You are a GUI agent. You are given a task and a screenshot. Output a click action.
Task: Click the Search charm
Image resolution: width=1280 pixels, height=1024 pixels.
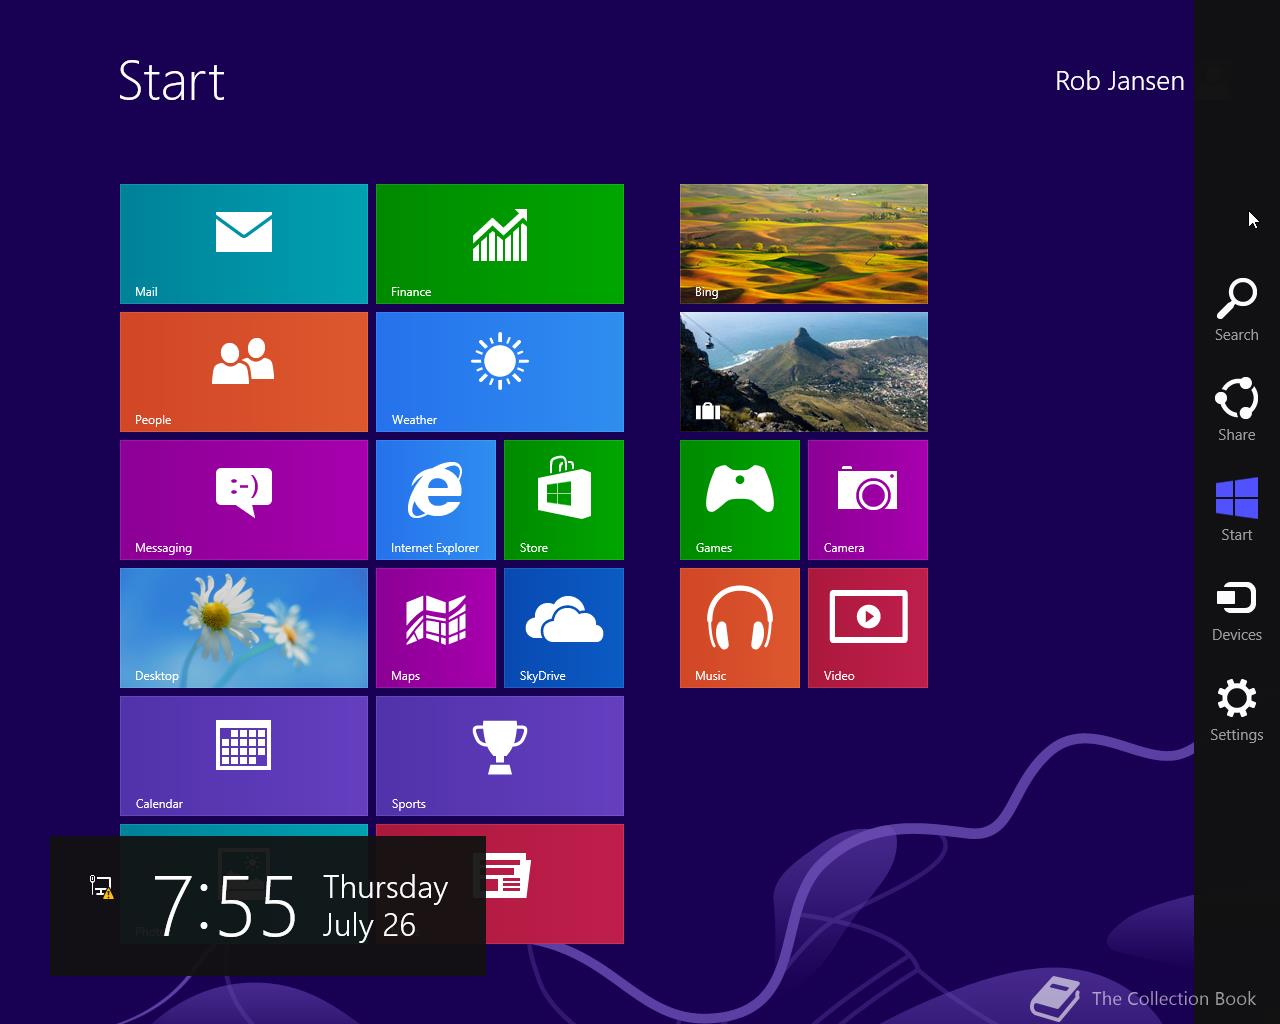pyautogui.click(x=1237, y=310)
